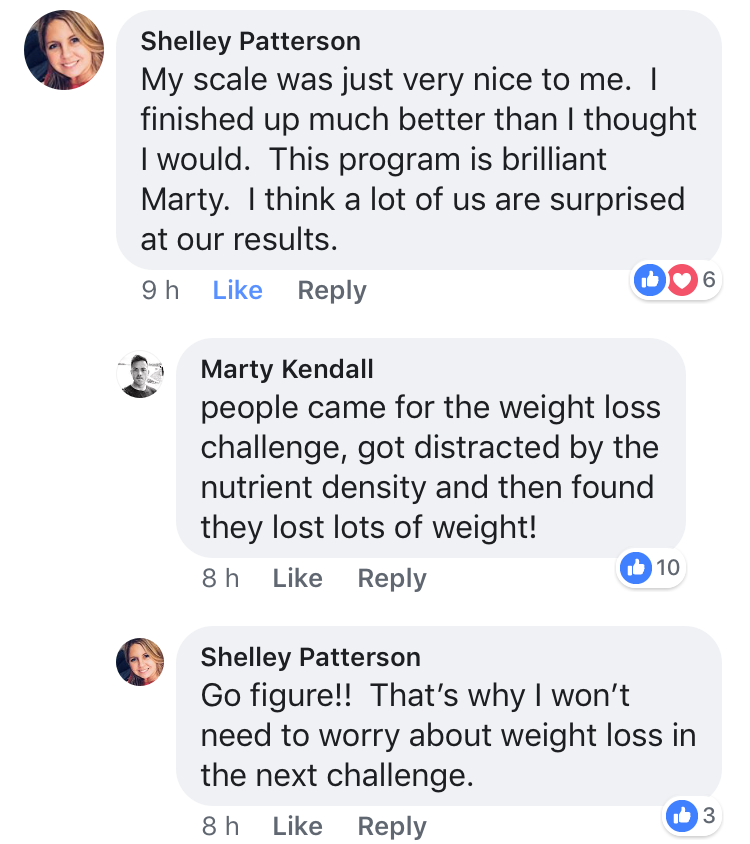Reply to Marty Kendall's comment
The height and width of the screenshot is (844, 750).
pos(392,579)
